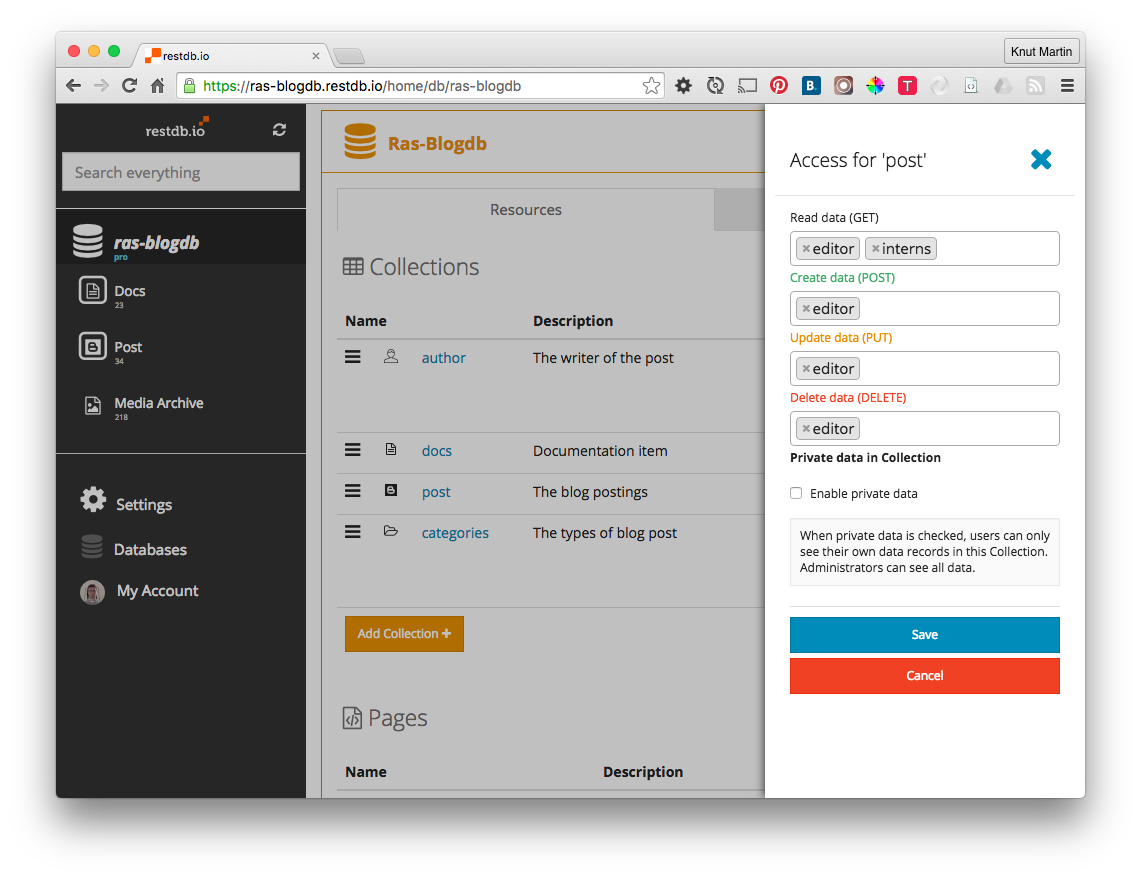Click the cast screen extension icon
Viewport: 1141px width, 878px height.
(x=747, y=86)
